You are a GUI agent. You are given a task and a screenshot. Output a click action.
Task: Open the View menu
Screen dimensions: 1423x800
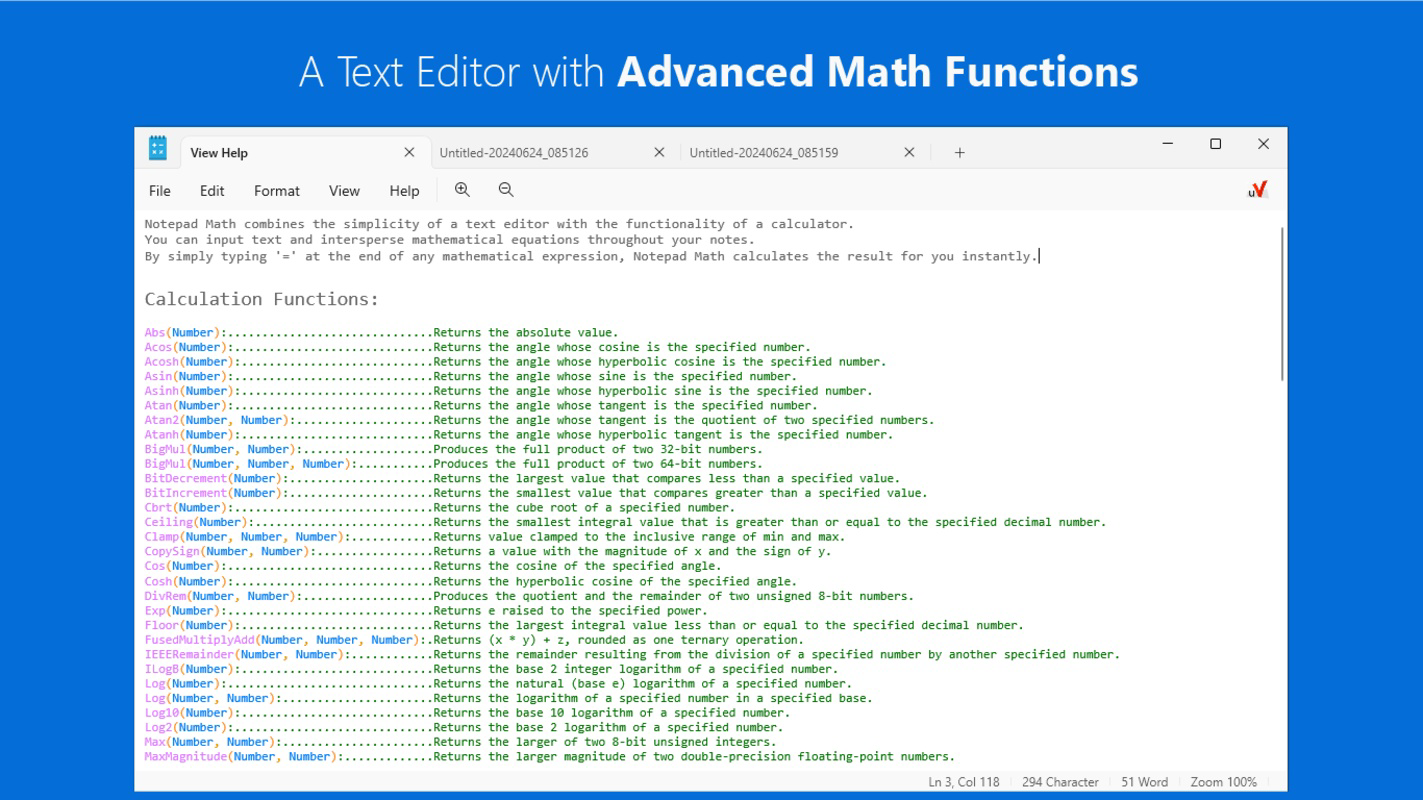(344, 190)
